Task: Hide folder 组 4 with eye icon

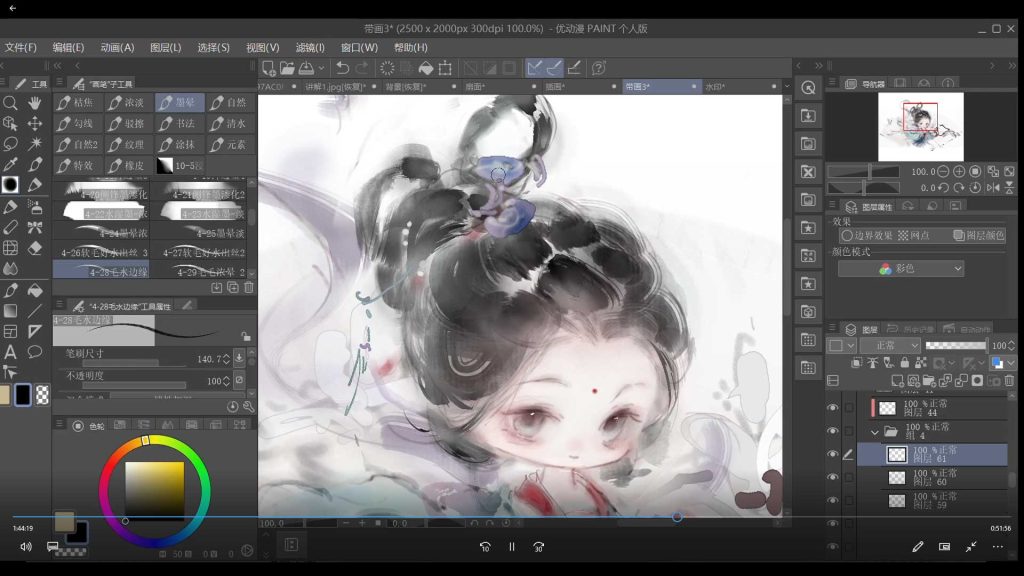Action: point(832,431)
